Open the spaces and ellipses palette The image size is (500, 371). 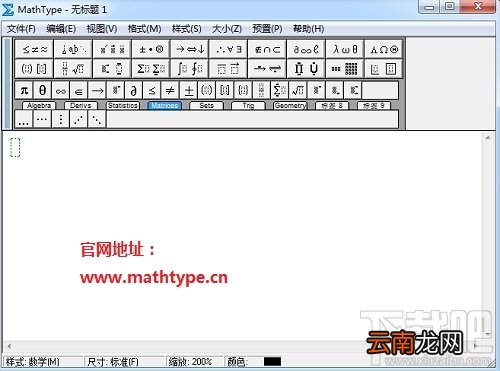pyautogui.click(x=73, y=50)
